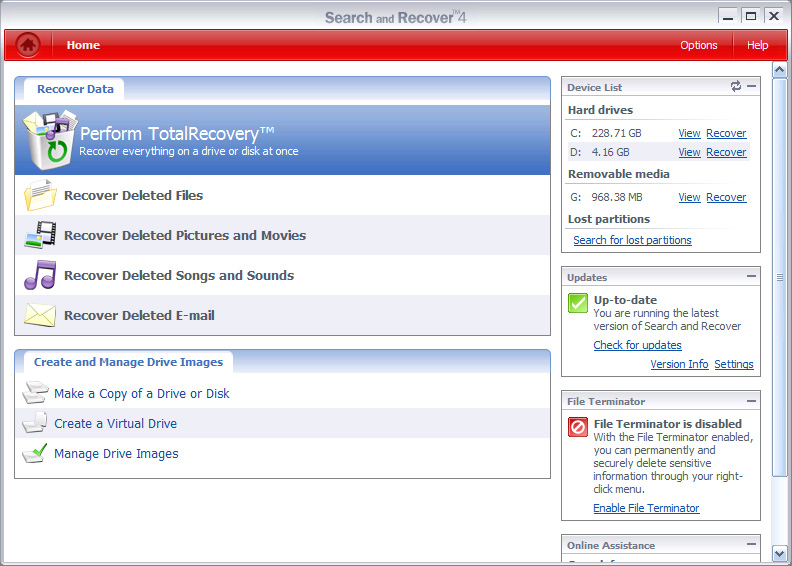Click the film and photo icon for Pictures and Movies
792x566 pixels.
point(40,235)
